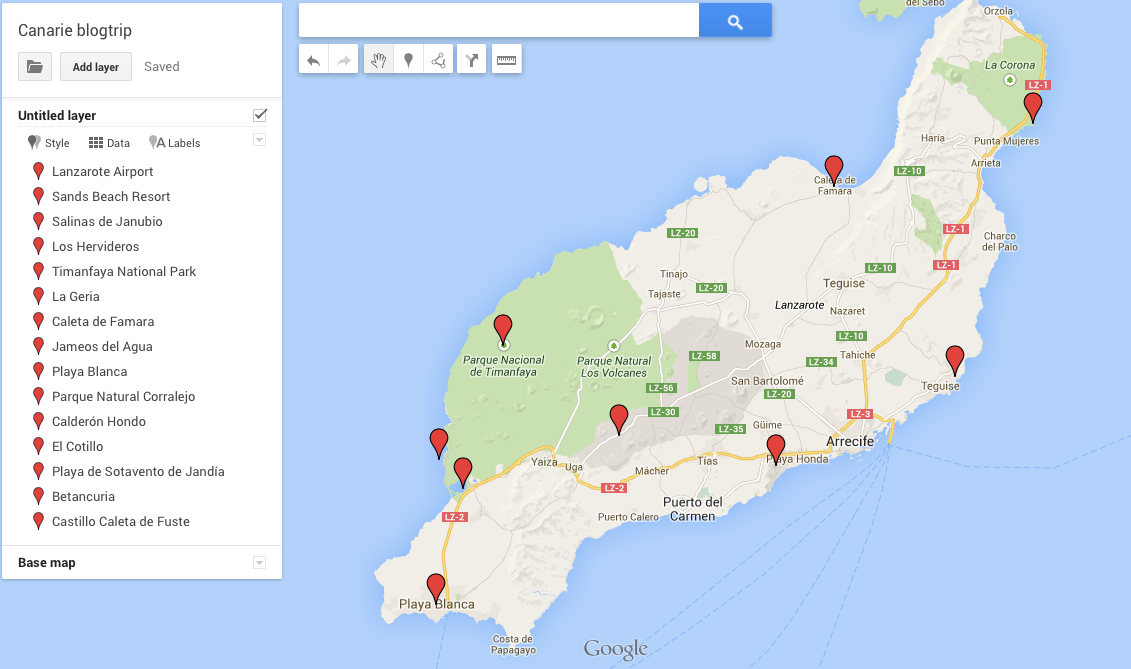The image size is (1131, 669).
Task: Select the map marker in Parque Nacional de Timanfaya
Action: [x=503, y=330]
